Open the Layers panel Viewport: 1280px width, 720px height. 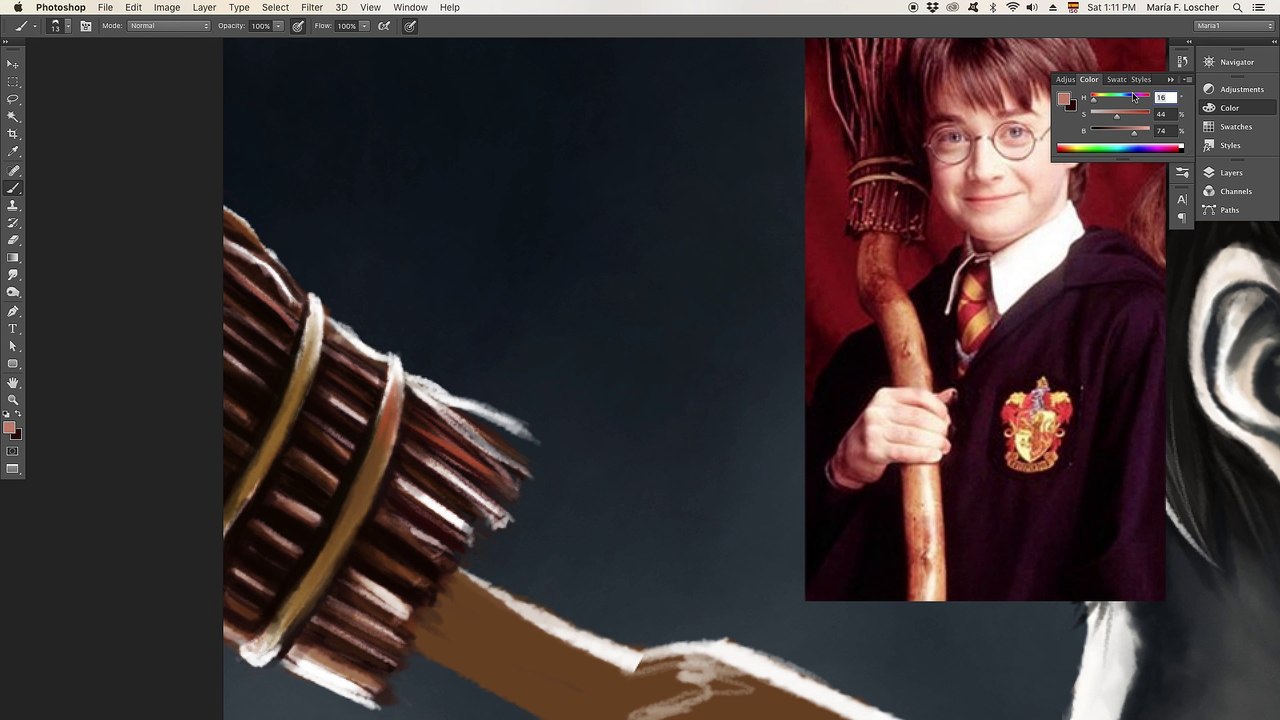pos(1237,173)
